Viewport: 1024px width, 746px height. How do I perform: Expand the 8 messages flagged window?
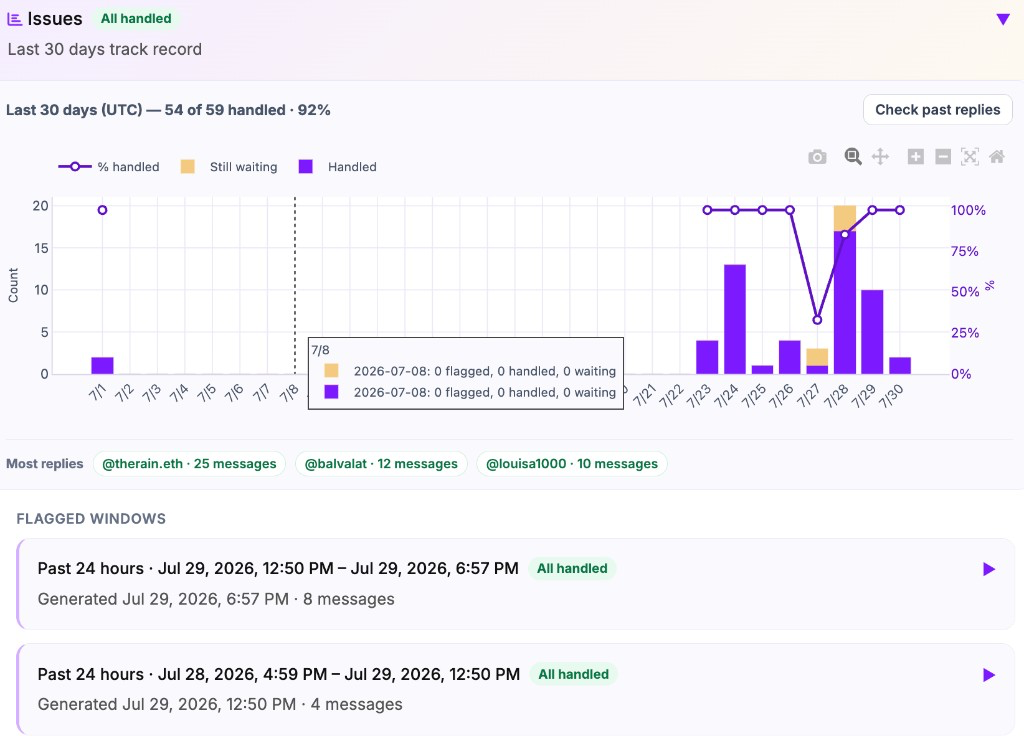click(x=989, y=569)
